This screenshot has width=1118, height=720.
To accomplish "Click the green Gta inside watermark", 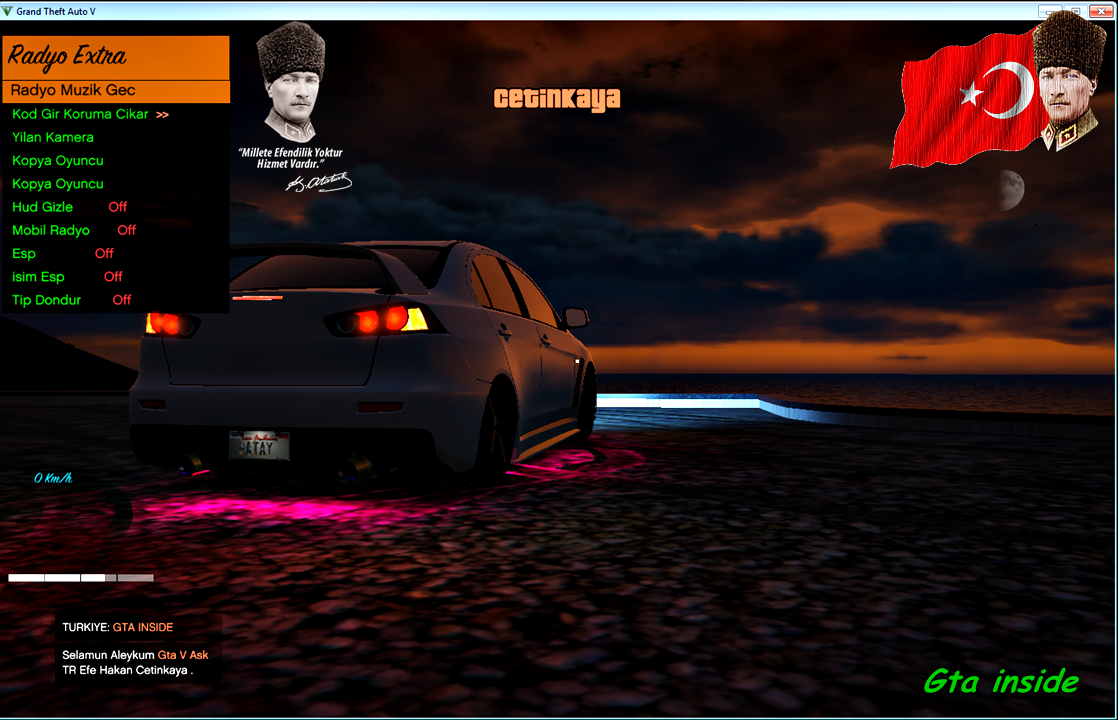I will tap(1000, 682).
